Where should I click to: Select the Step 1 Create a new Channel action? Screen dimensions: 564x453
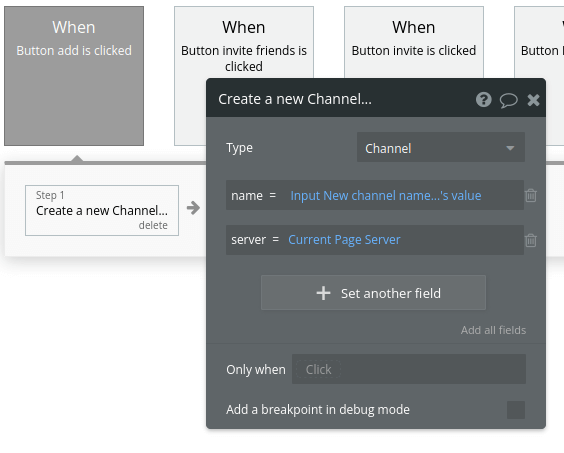tap(102, 210)
